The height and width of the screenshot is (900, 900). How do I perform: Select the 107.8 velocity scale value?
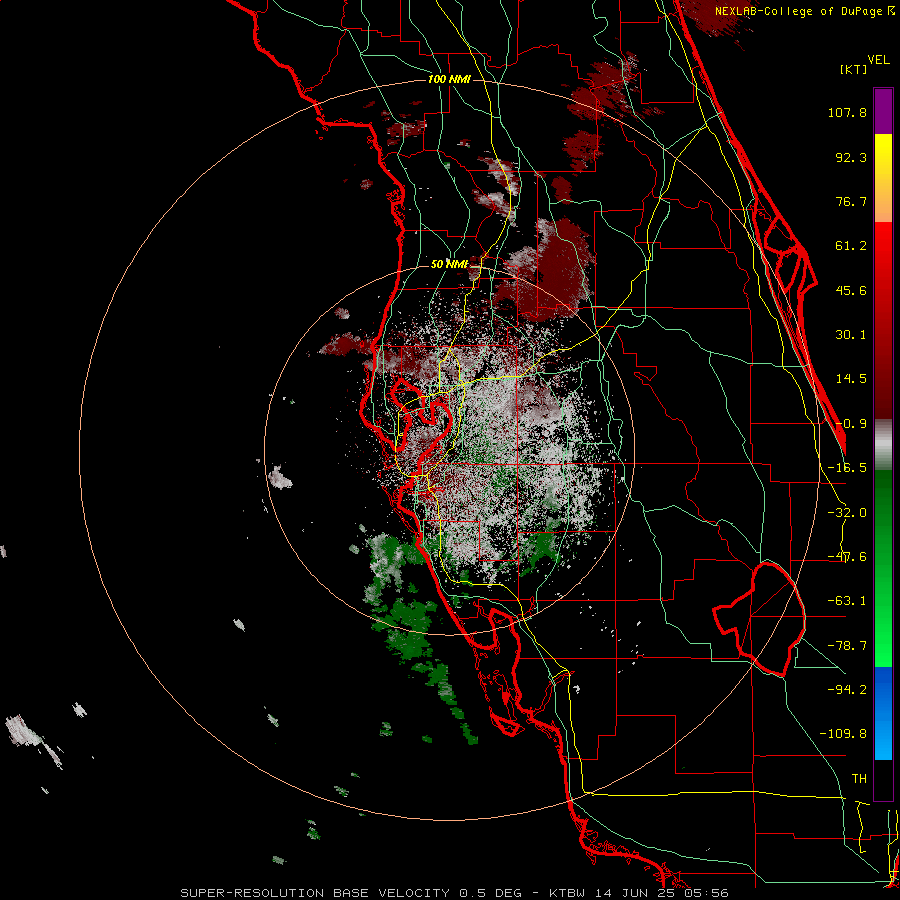847,112
